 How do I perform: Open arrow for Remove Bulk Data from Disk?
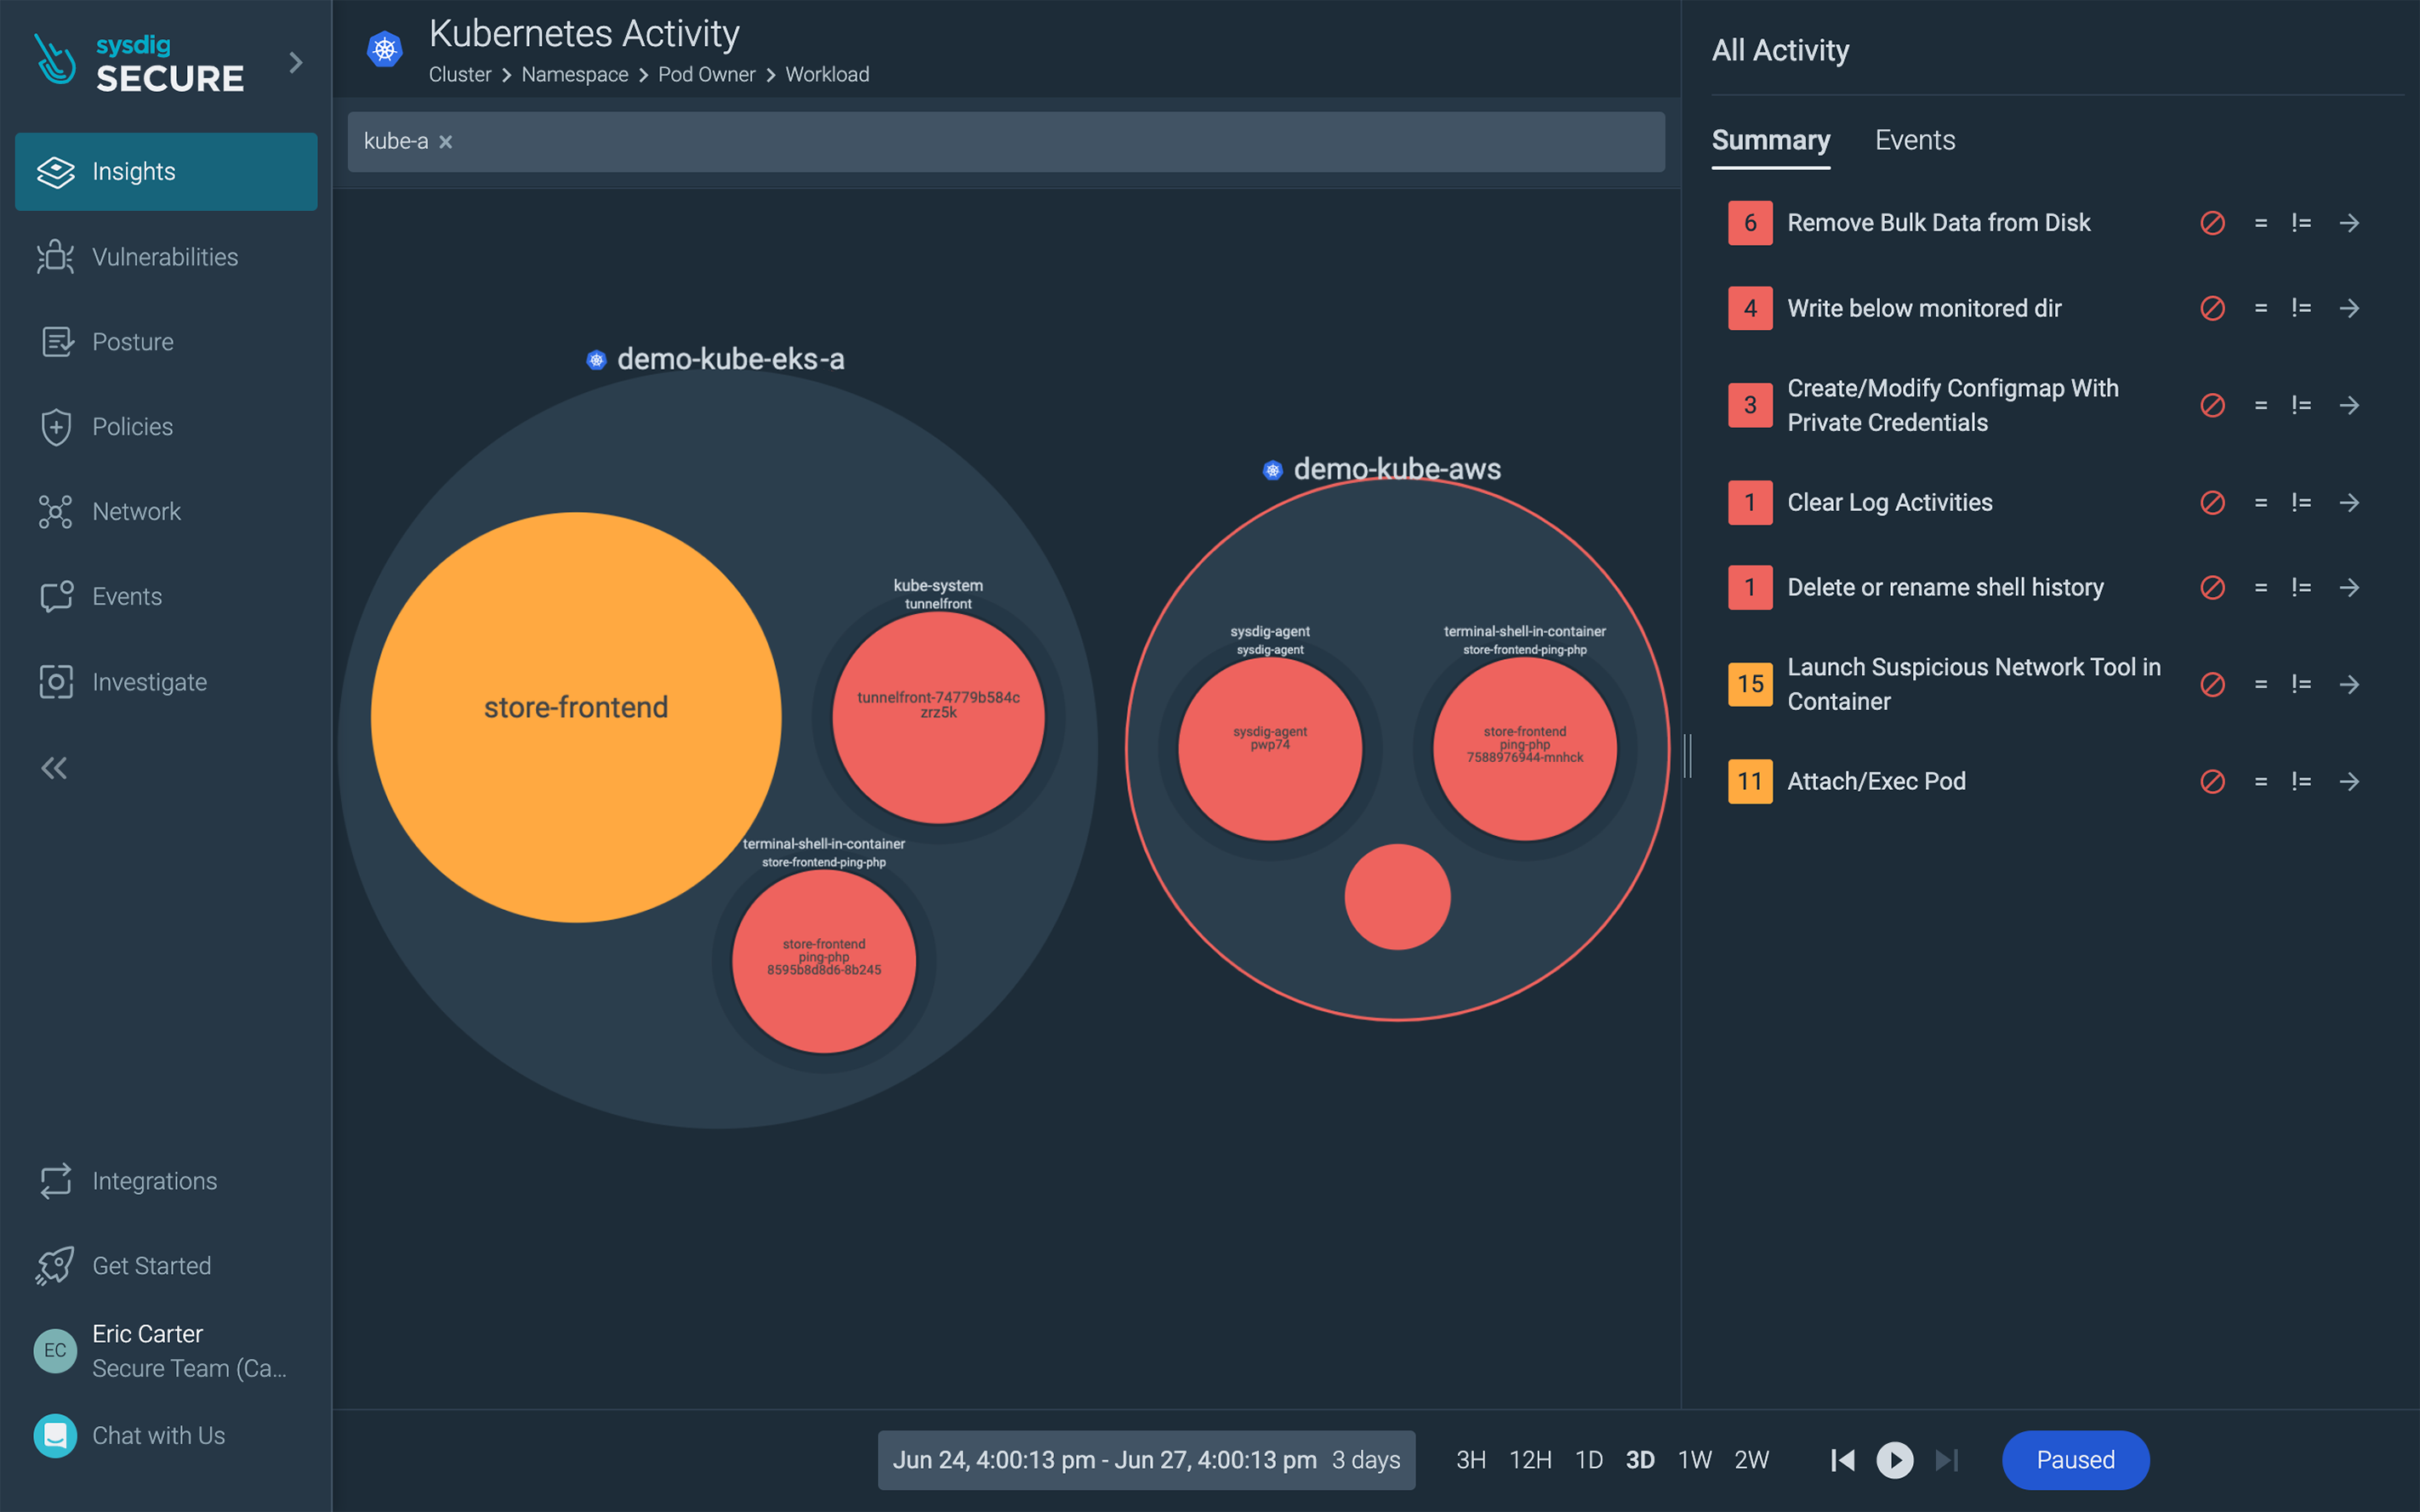pos(2350,223)
